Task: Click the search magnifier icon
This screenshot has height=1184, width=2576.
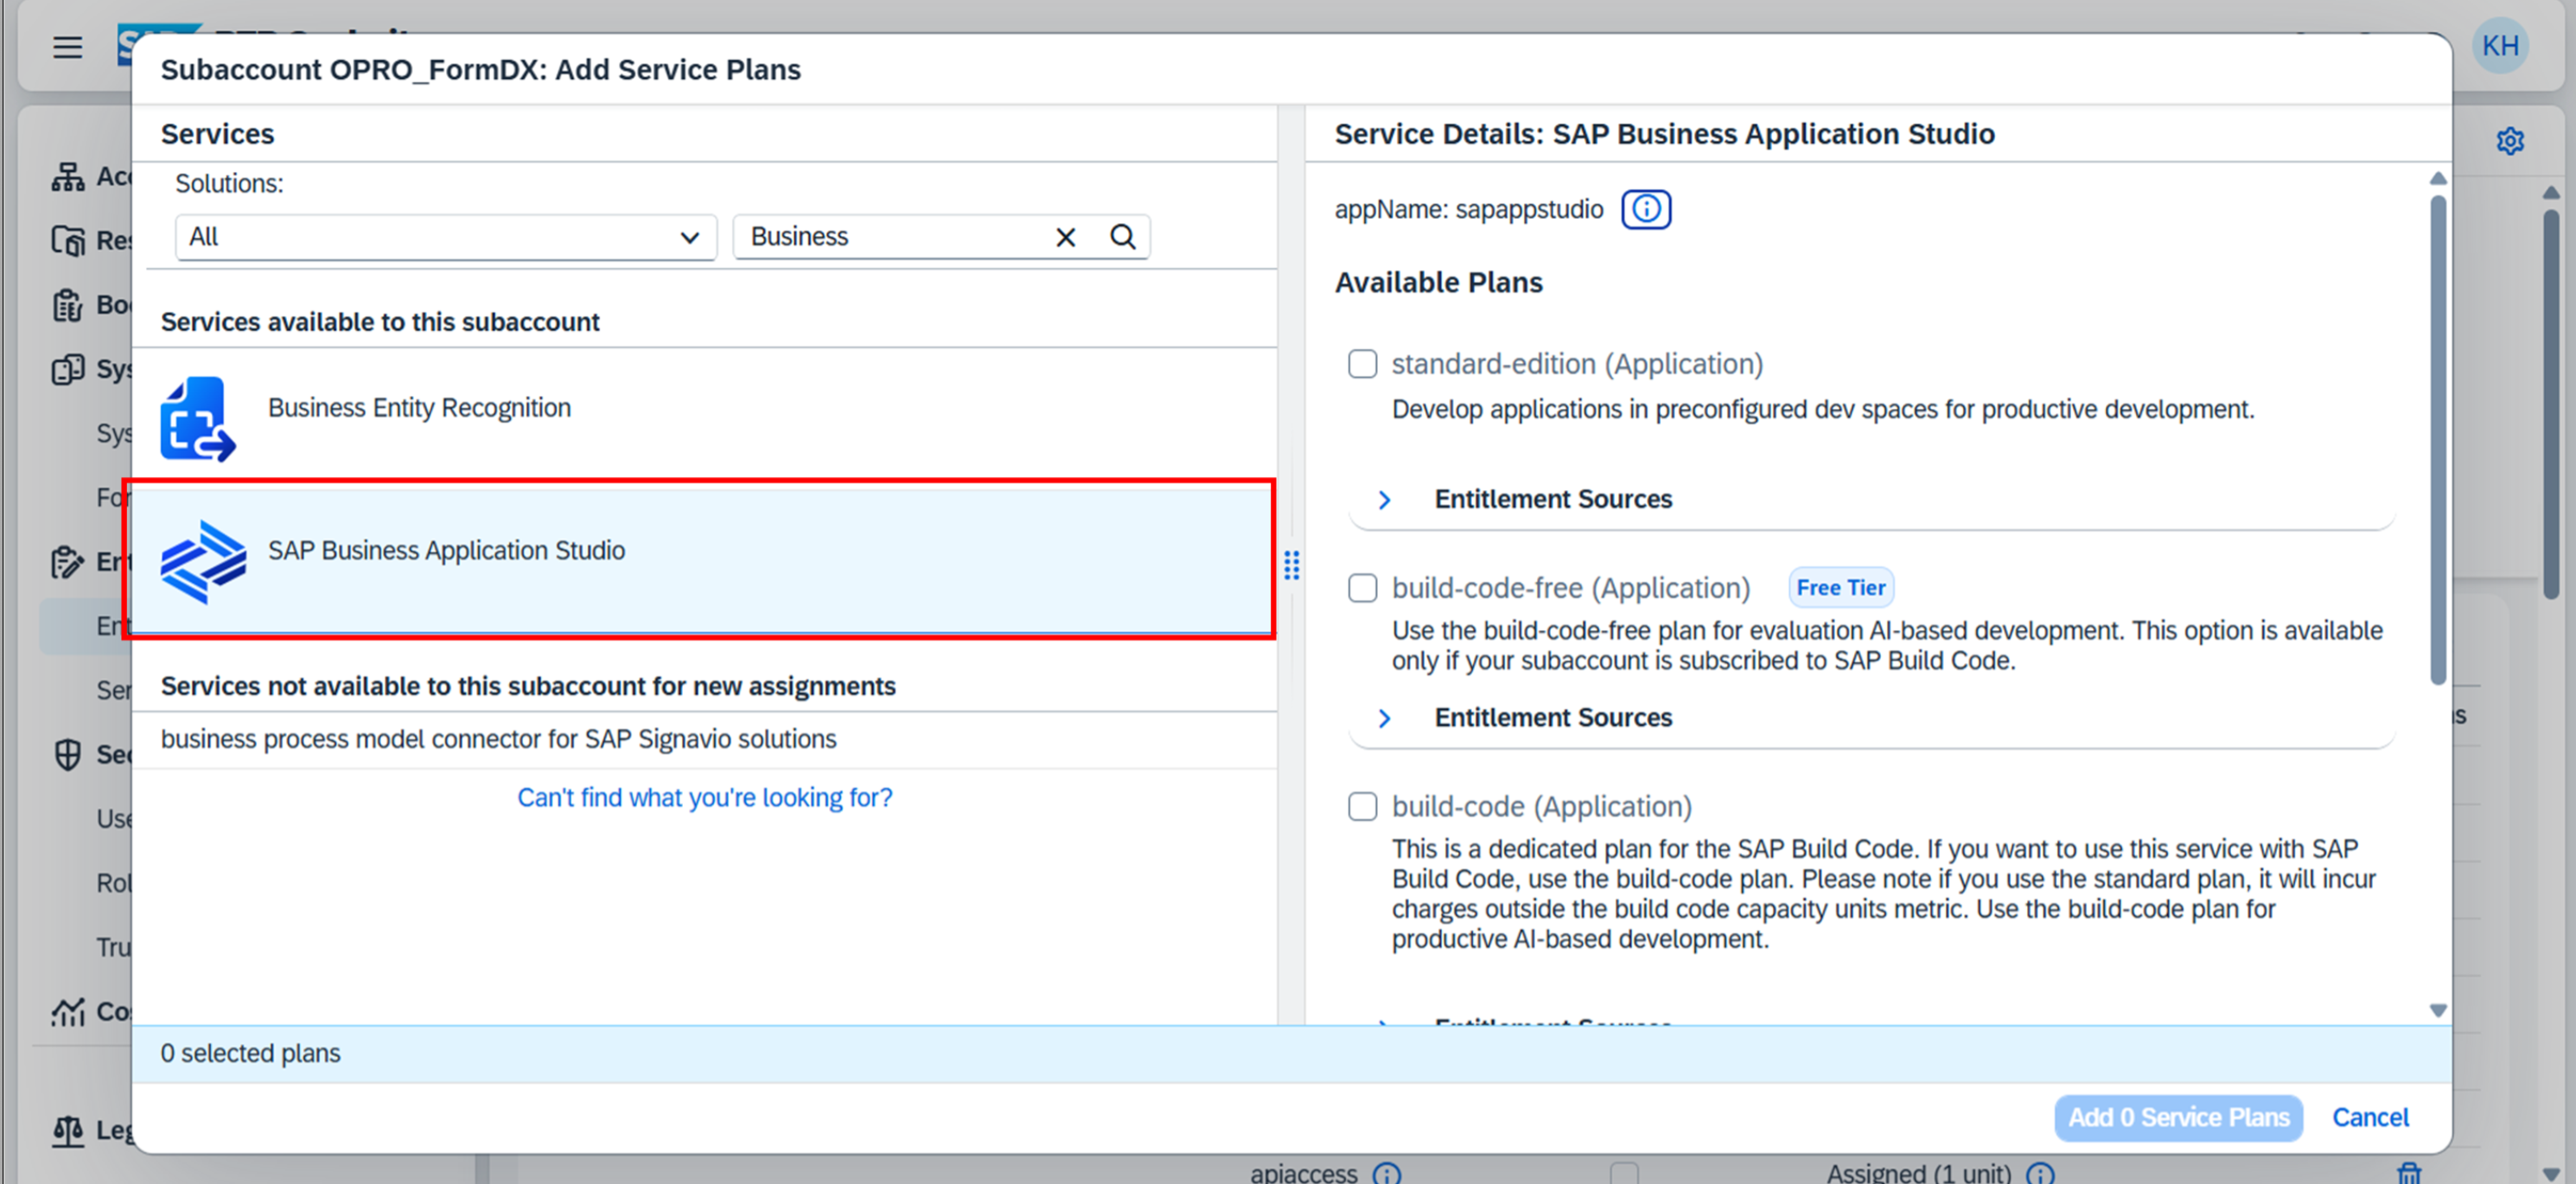Action: click(x=1122, y=237)
